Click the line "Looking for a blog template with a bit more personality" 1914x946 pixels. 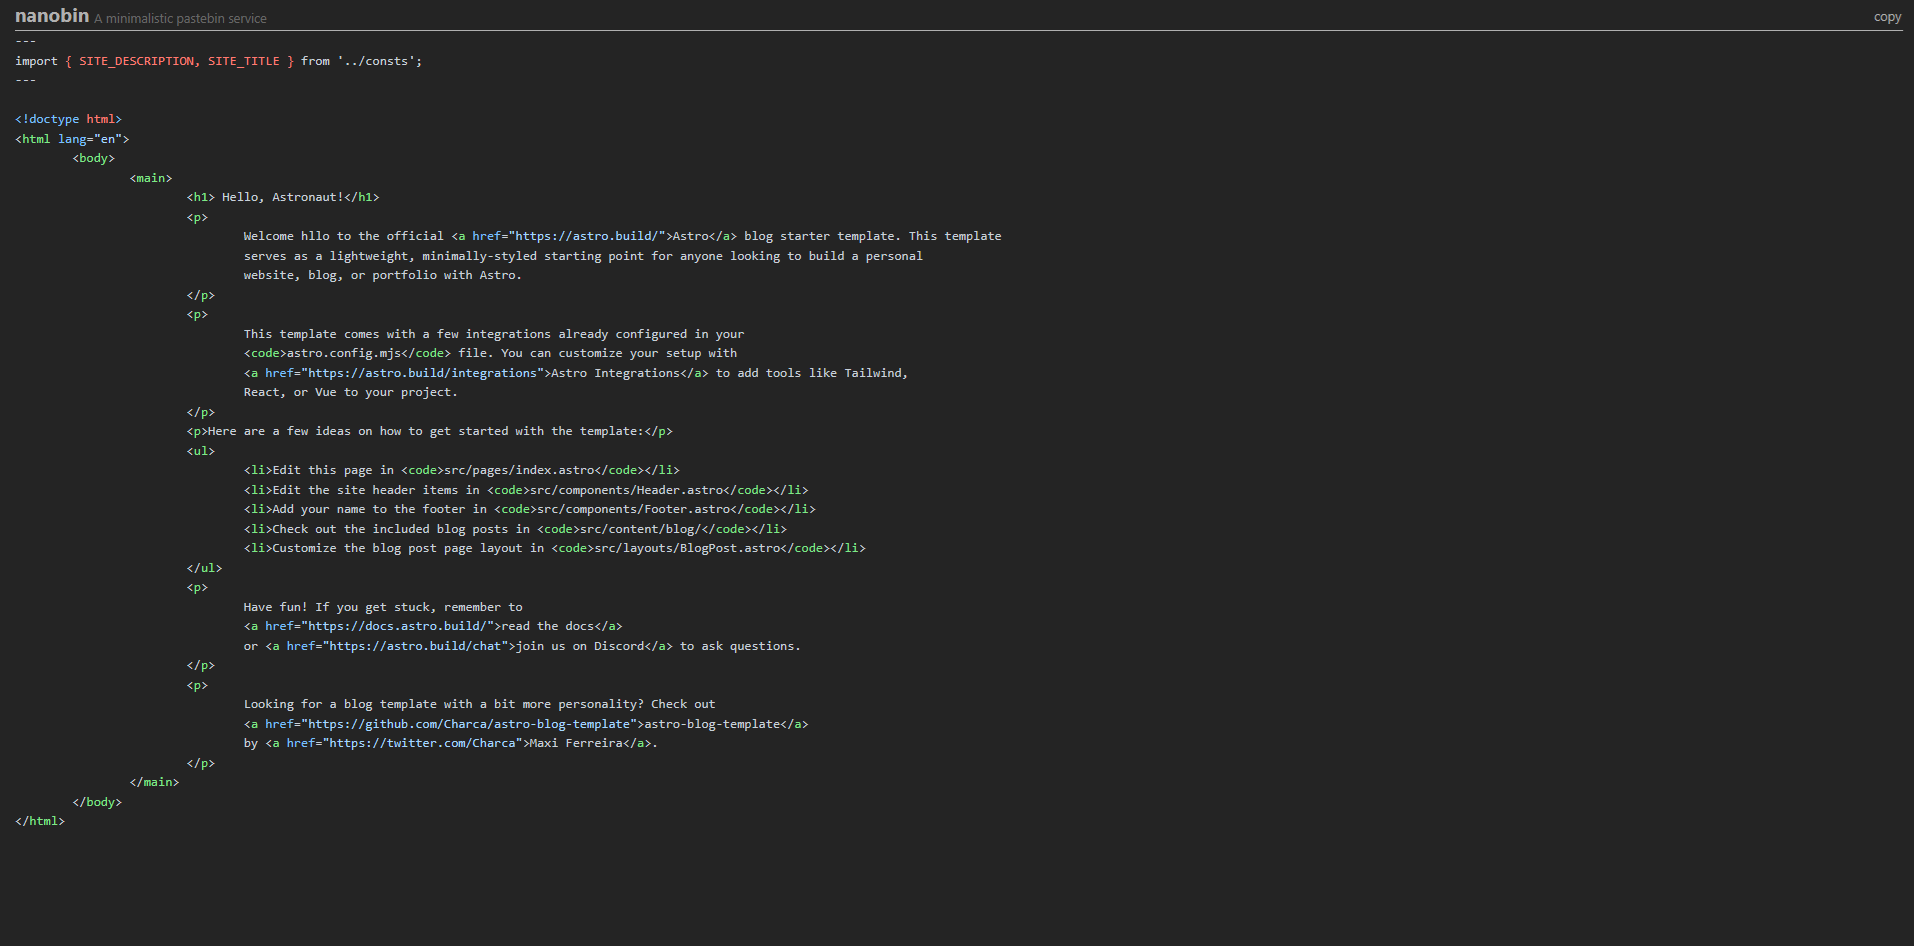point(479,704)
